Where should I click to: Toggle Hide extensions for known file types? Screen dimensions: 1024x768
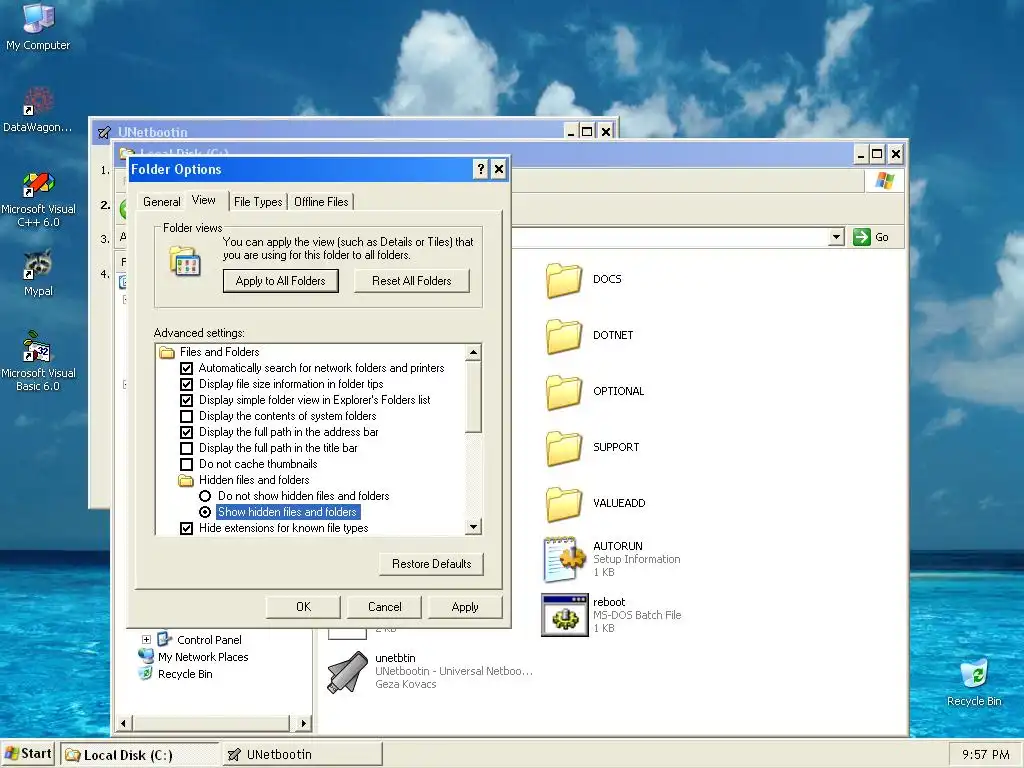[x=186, y=528]
